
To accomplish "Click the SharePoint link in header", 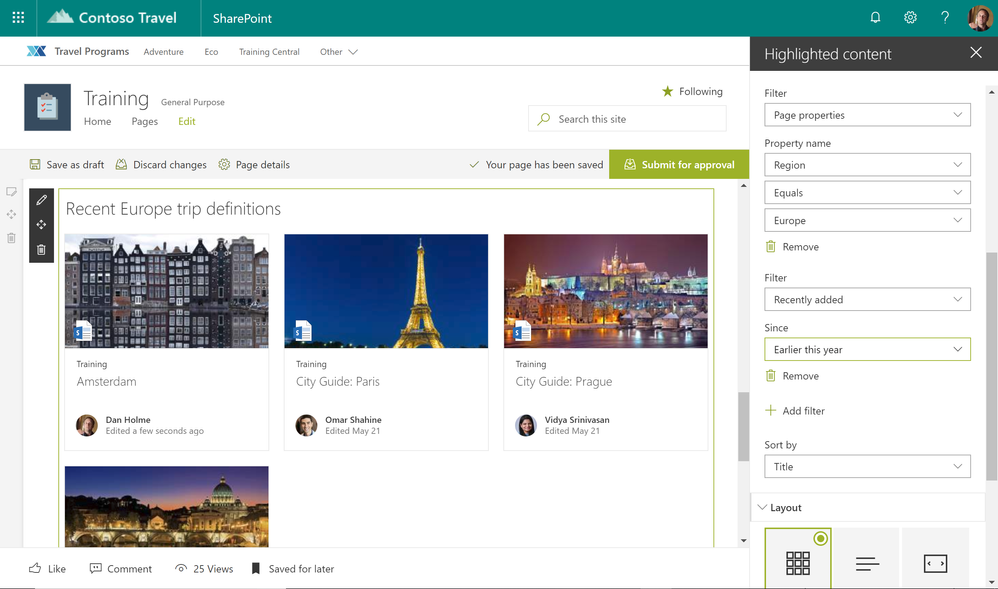I will (242, 18).
